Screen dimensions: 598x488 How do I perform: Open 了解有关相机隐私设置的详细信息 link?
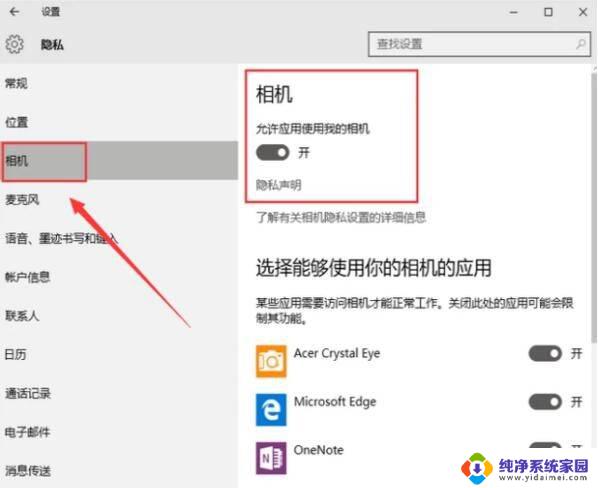(x=341, y=217)
